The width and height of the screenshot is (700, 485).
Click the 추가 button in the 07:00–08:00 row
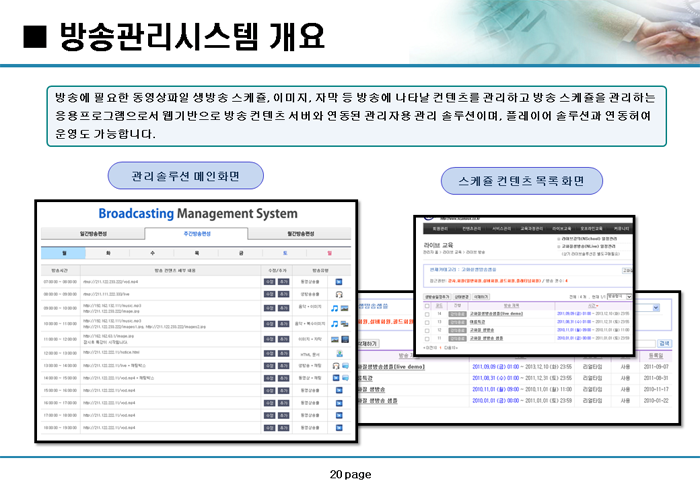[x=283, y=282]
